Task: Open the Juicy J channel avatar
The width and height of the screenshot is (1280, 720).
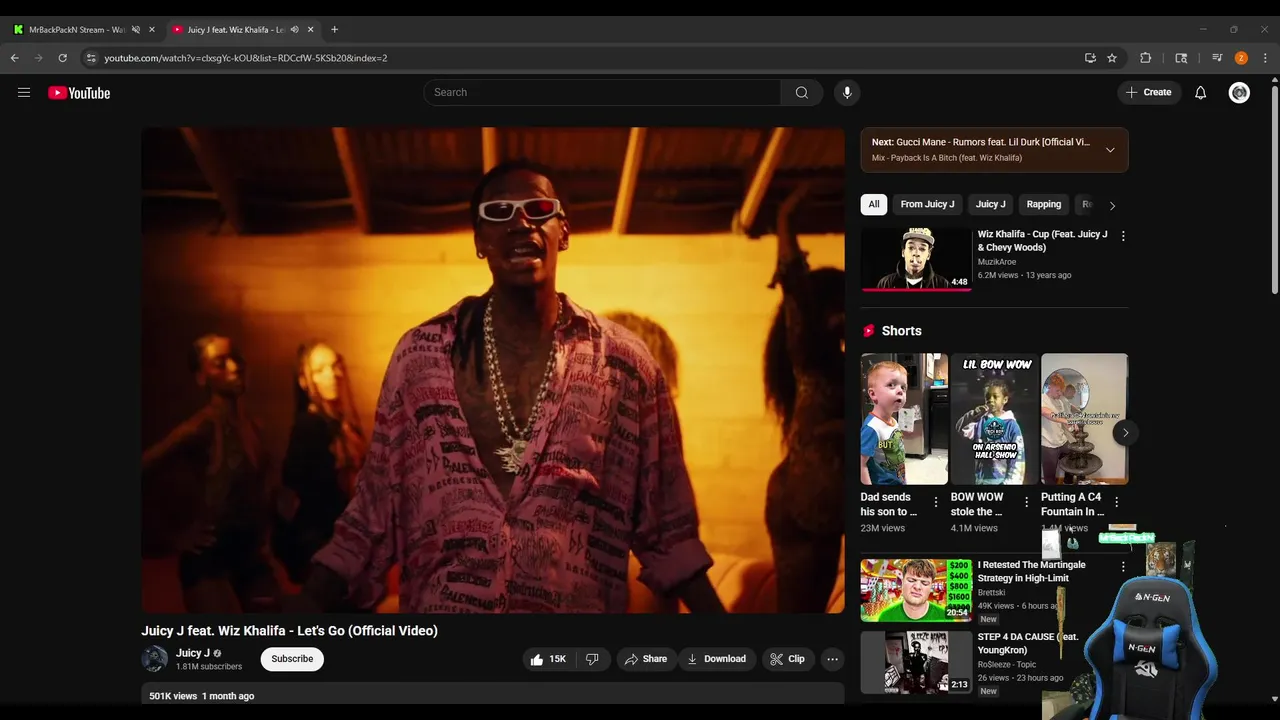Action: [155, 659]
